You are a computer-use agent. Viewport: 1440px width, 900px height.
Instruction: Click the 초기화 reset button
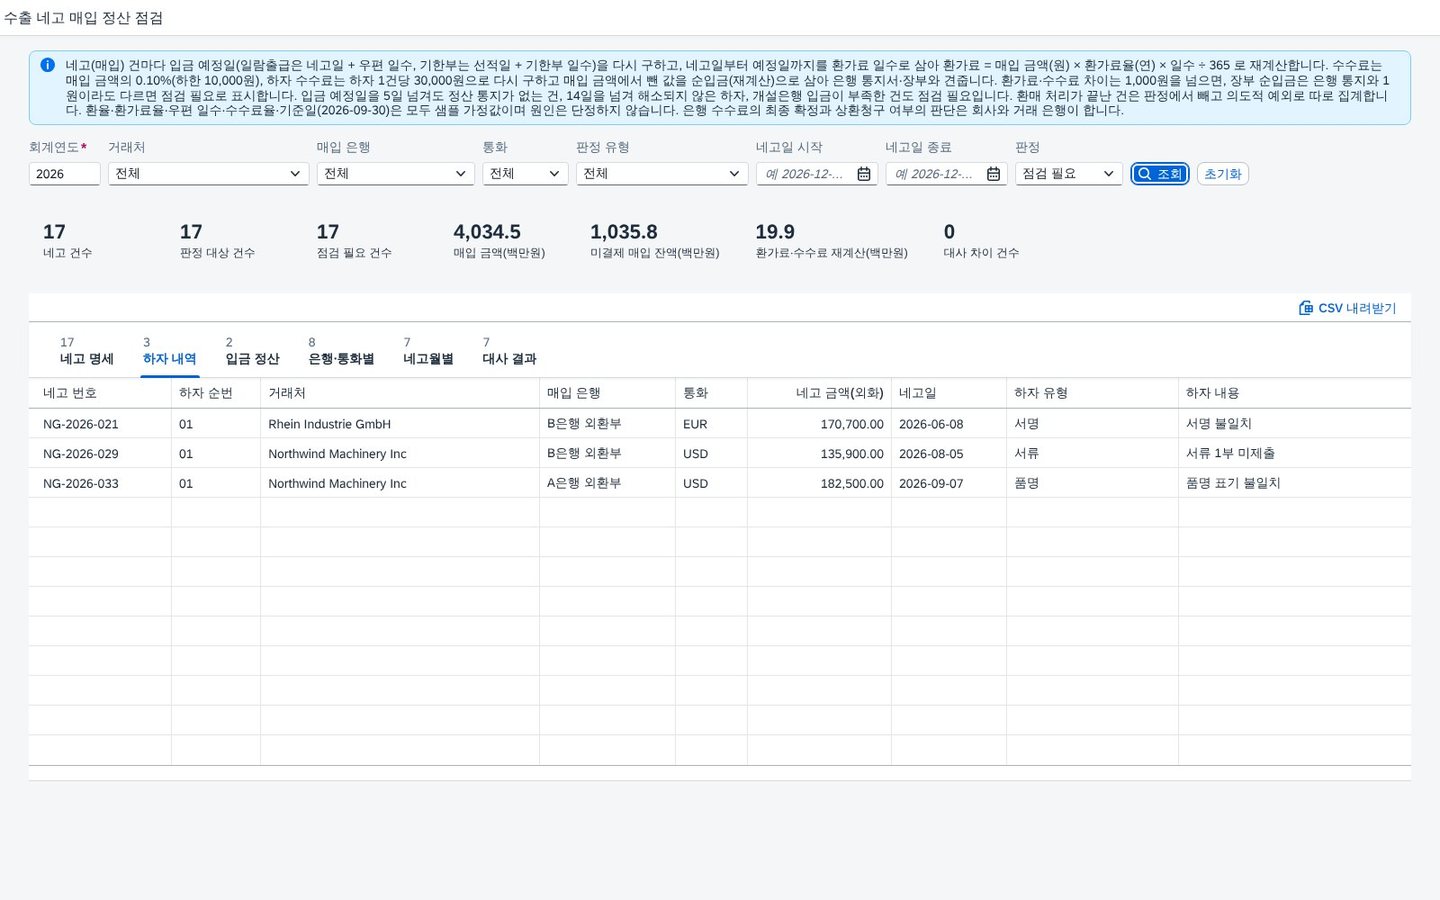click(x=1223, y=174)
